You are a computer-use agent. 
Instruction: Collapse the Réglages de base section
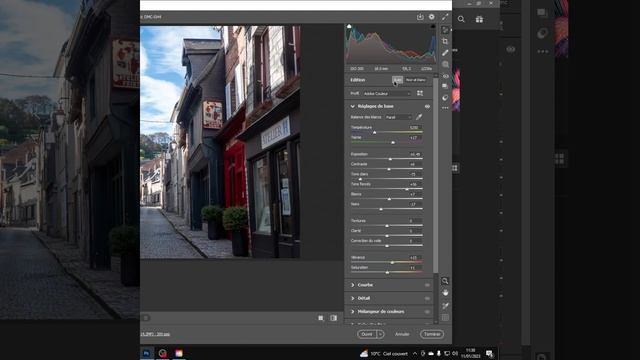click(x=353, y=106)
